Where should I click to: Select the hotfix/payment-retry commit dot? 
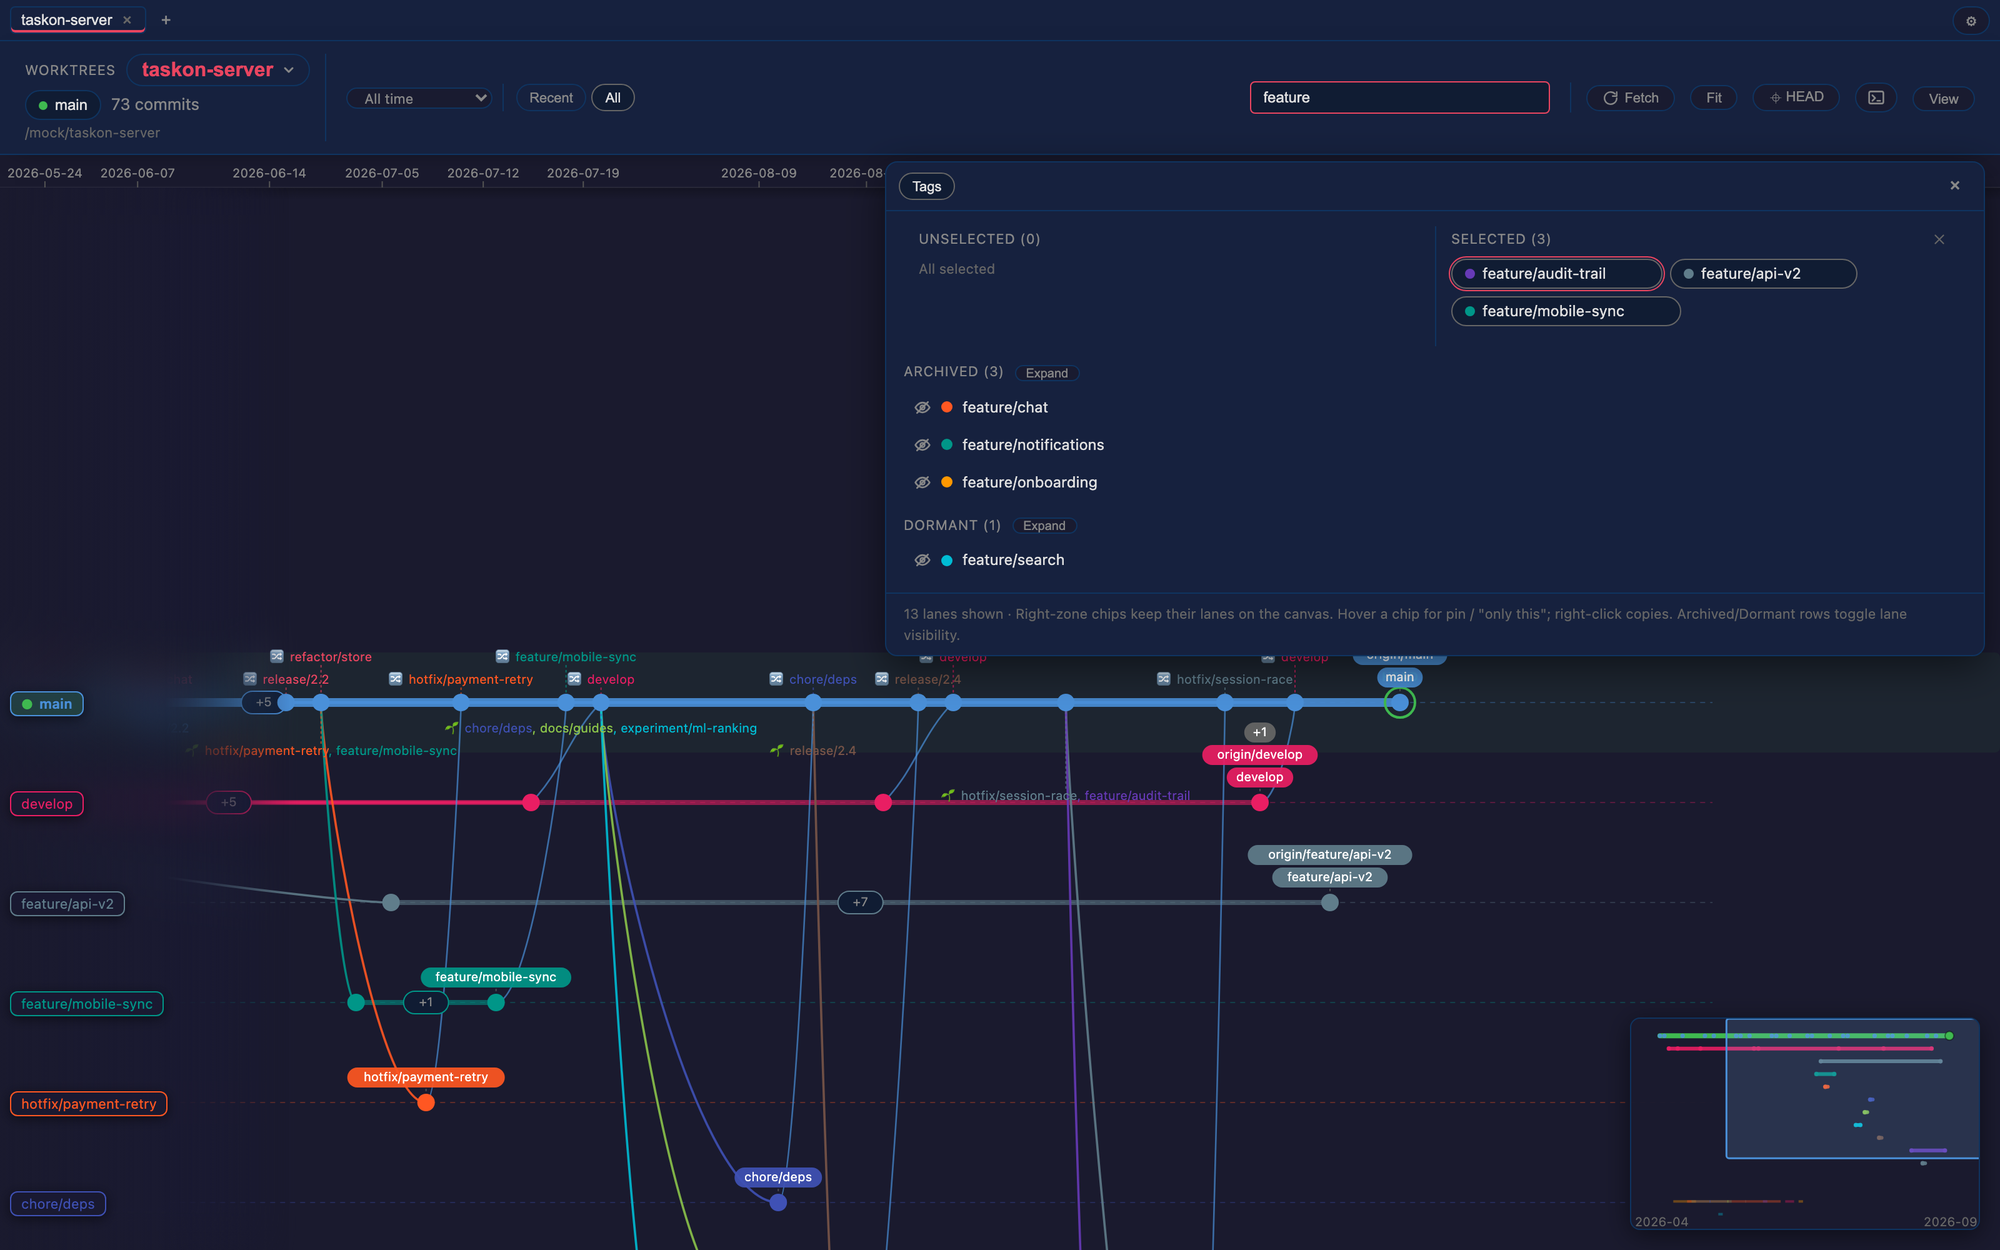point(426,1102)
